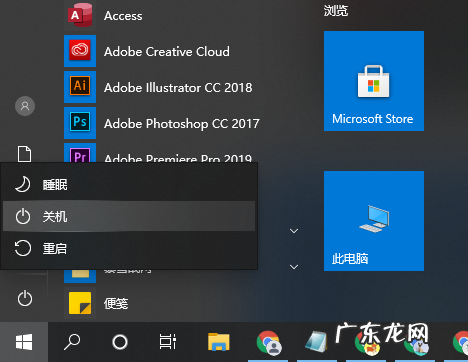Open taskbar search magnifier
Image resolution: width=468 pixels, height=362 pixels.
pyautogui.click(x=72, y=342)
